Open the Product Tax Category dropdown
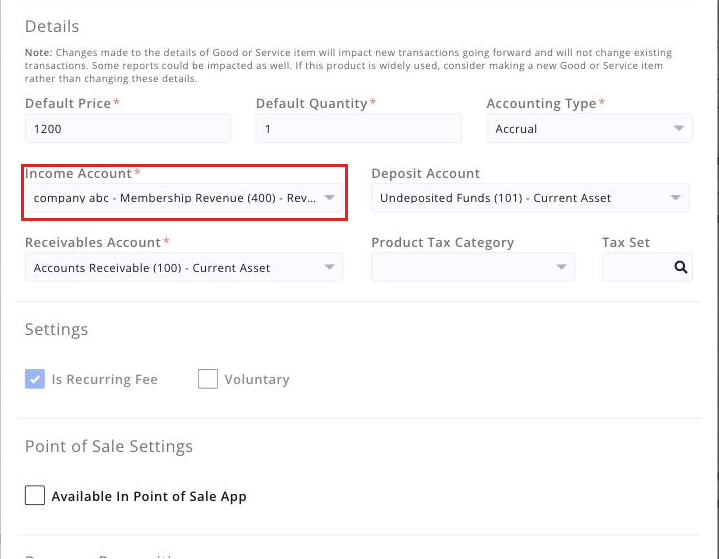Screen dimensions: 719x559 [x=473, y=267]
